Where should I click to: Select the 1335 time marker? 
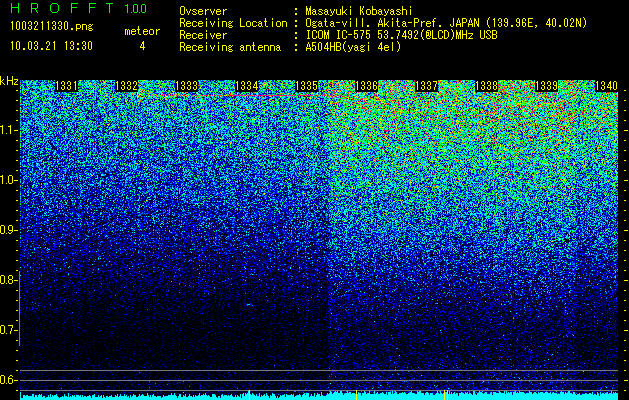point(306,86)
